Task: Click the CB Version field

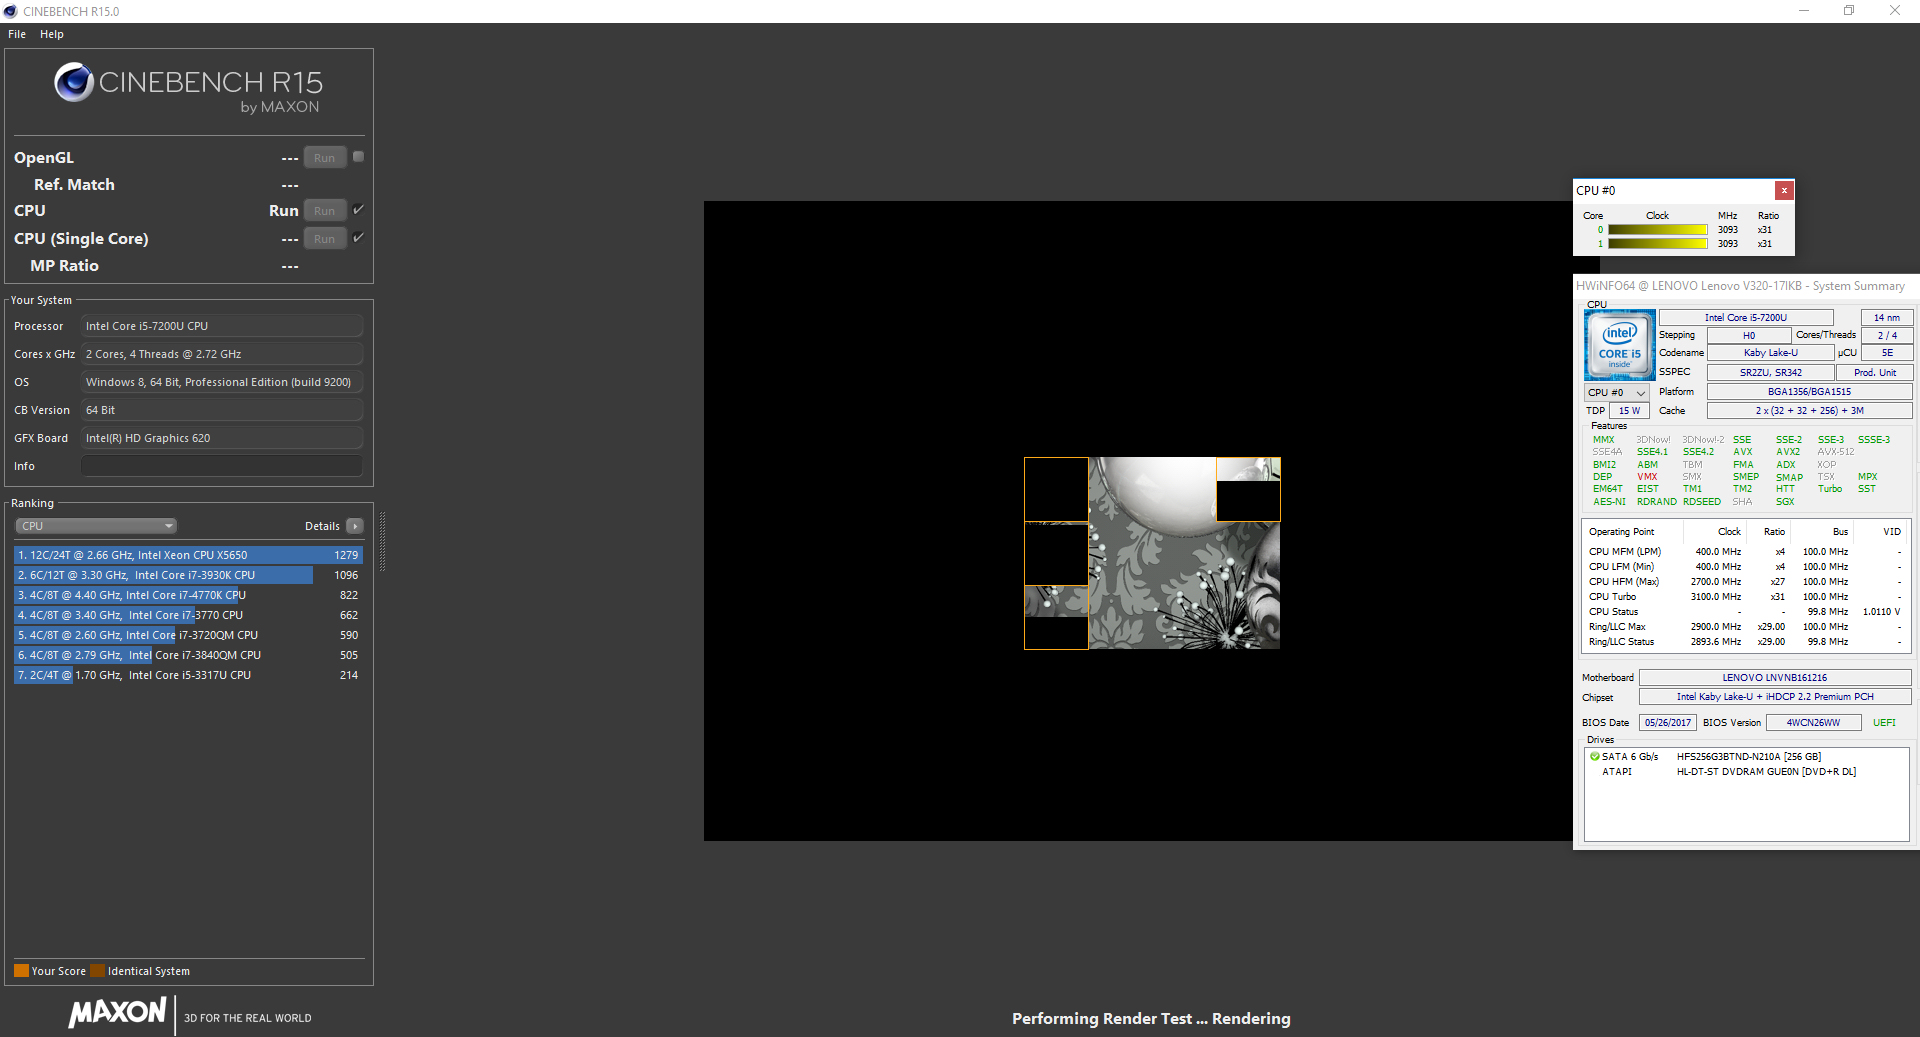Action: tap(221, 410)
